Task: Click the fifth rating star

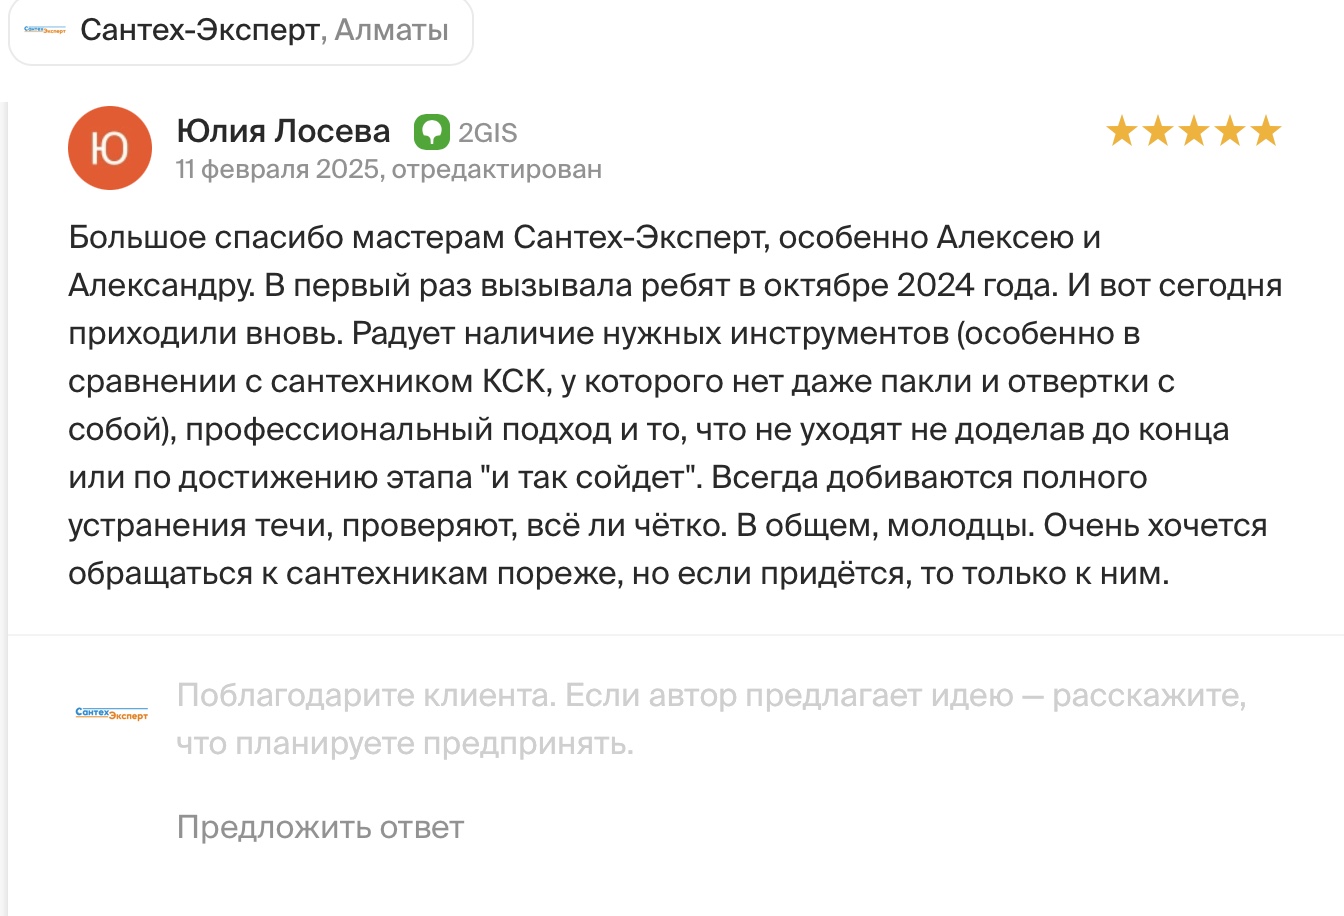Action: click(1266, 131)
